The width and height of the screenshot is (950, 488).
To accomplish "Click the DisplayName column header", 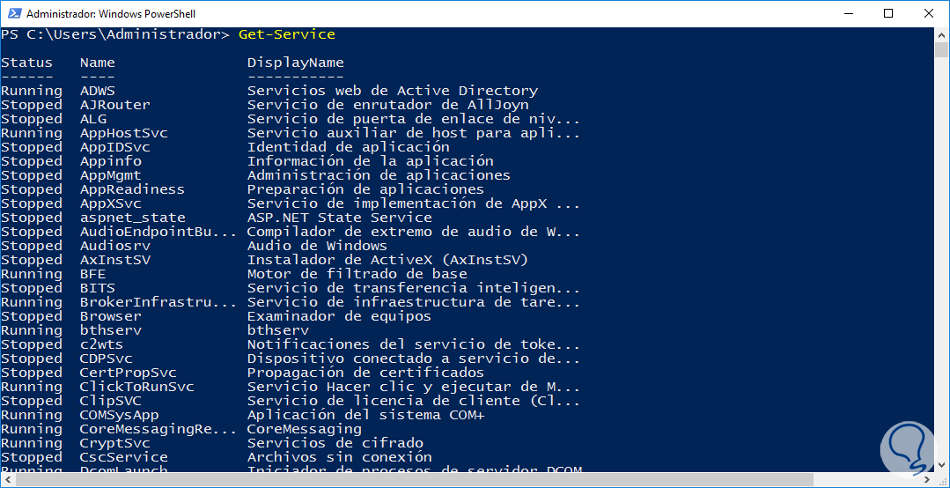I will [x=295, y=62].
